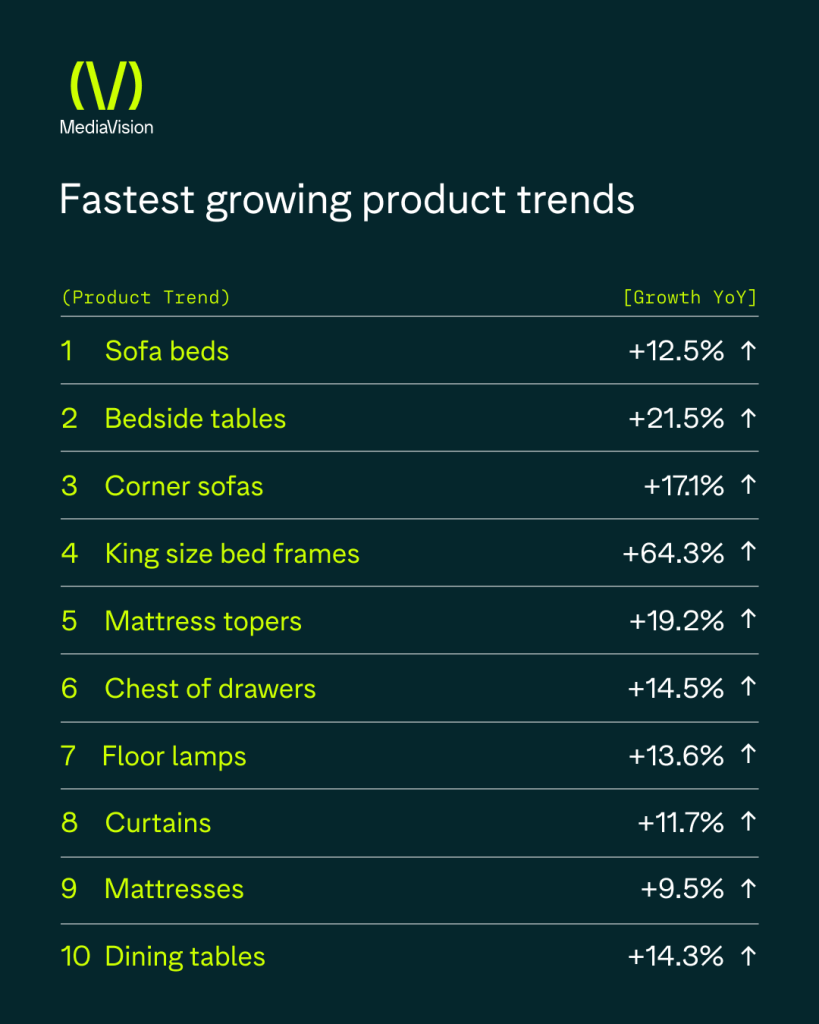Click the up arrow next to +21.5%
The width and height of the screenshot is (819, 1024).
(747, 418)
